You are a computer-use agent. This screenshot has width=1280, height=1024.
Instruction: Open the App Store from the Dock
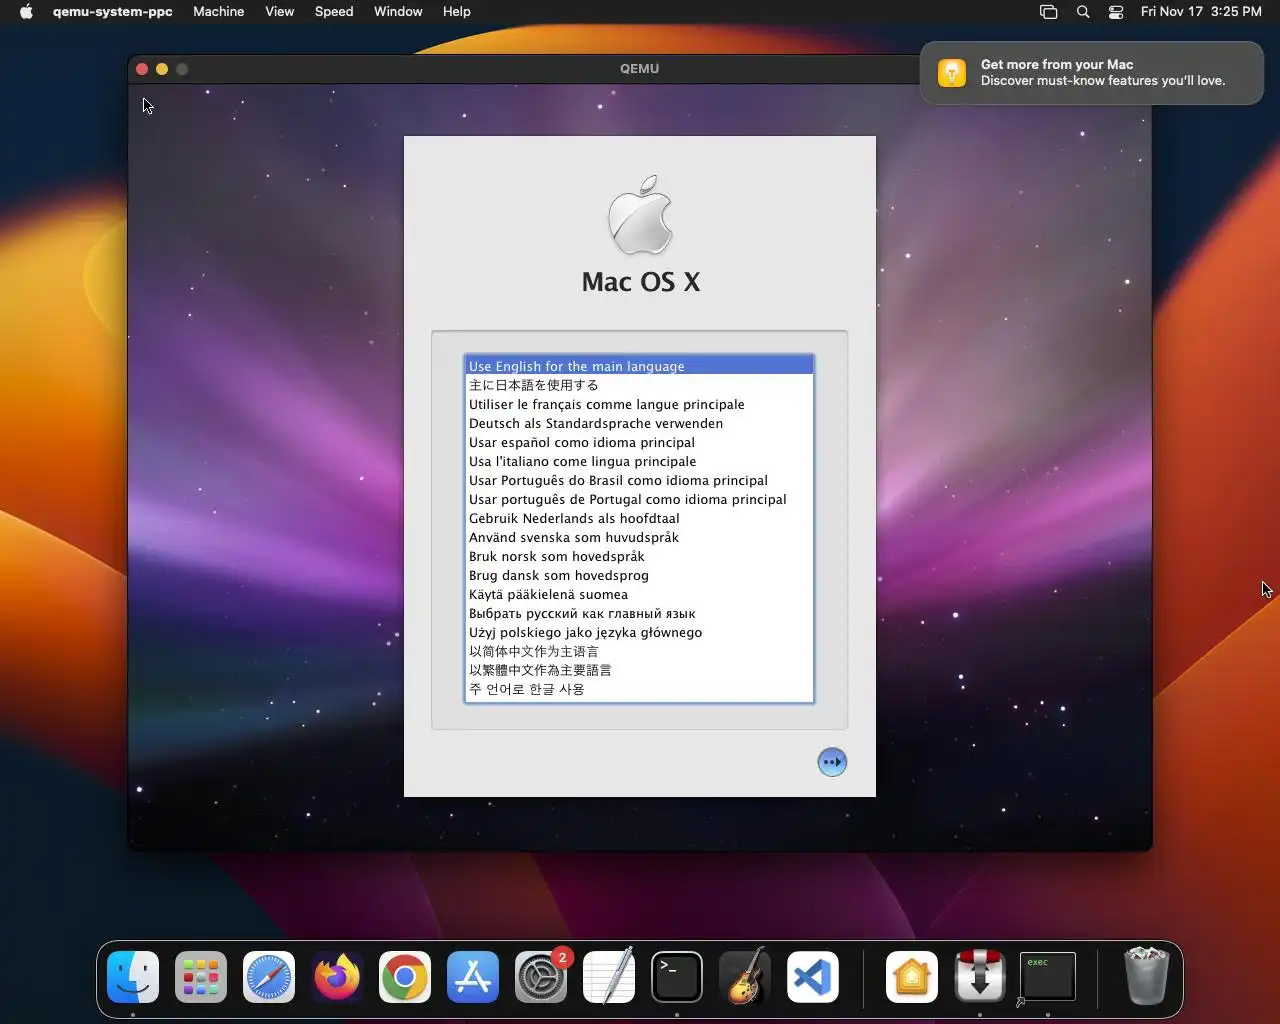point(473,977)
